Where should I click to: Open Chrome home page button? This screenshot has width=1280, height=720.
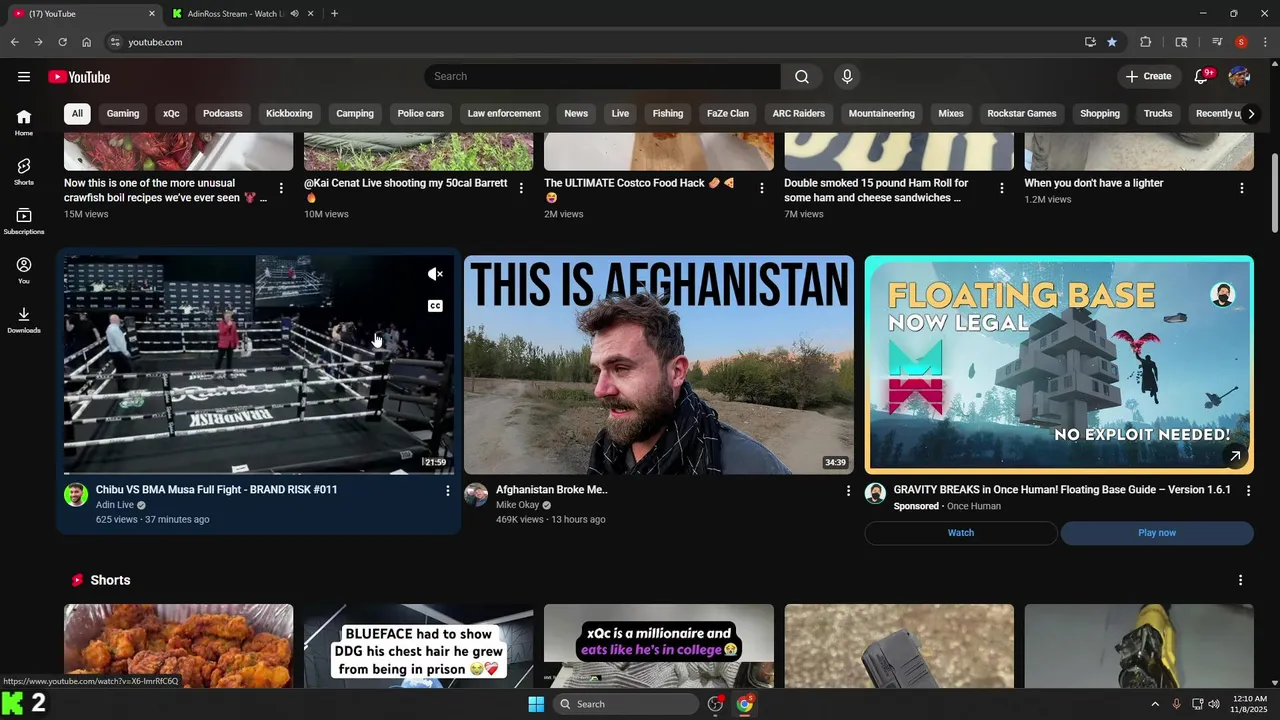(x=86, y=42)
